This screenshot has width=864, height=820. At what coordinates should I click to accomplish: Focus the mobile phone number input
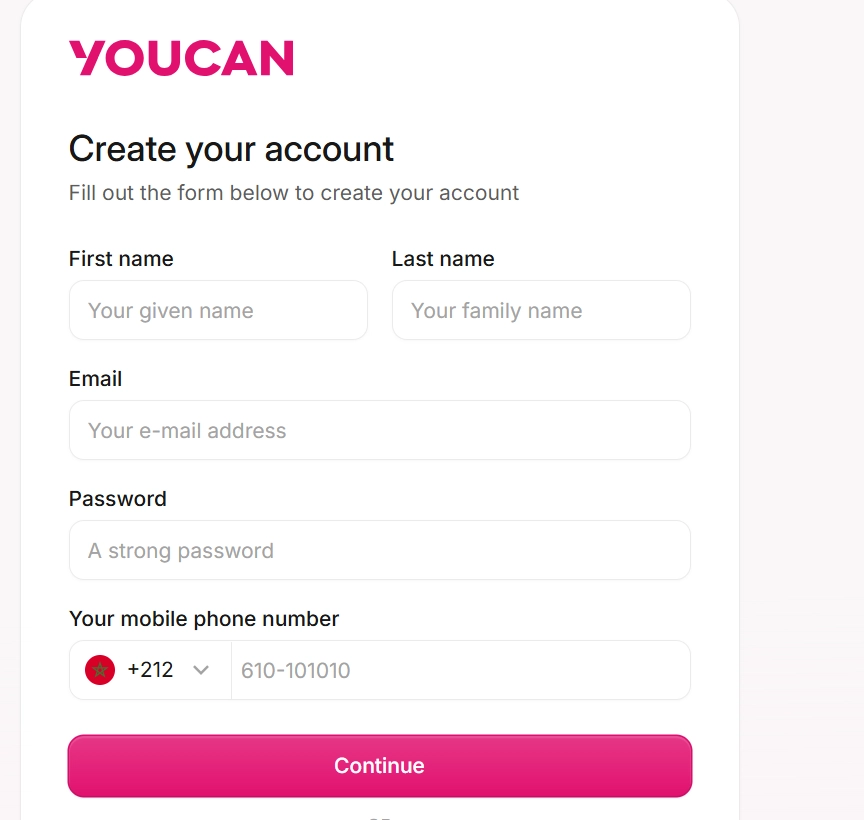460,670
